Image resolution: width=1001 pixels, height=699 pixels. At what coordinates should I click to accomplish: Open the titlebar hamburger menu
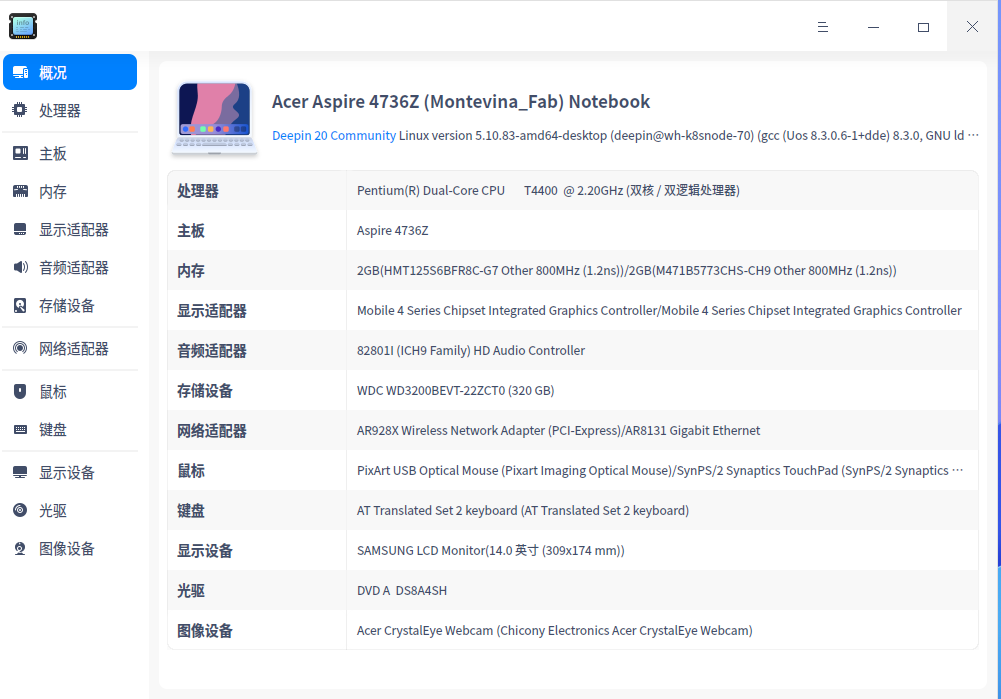[x=823, y=27]
